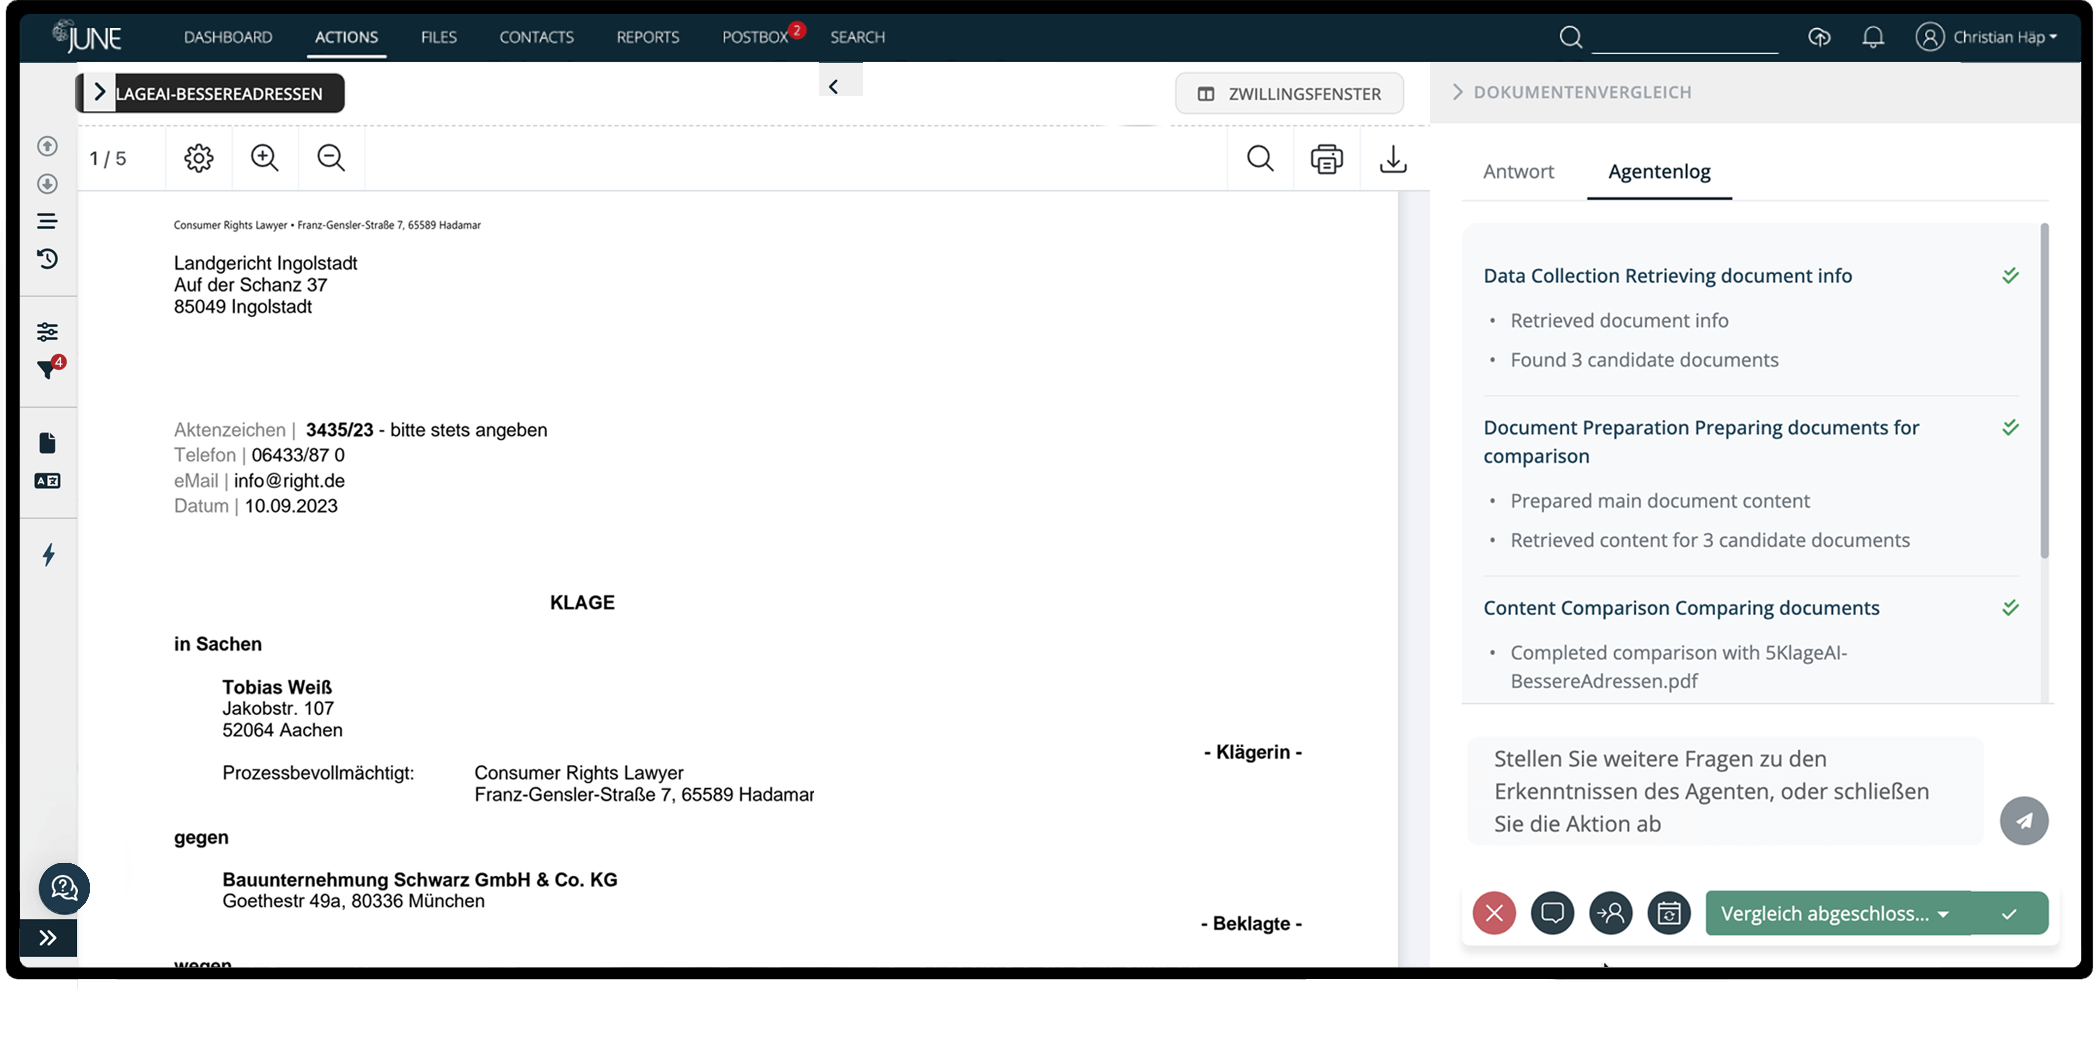Confirm action with green checkmark button

pyautogui.click(x=2010, y=913)
